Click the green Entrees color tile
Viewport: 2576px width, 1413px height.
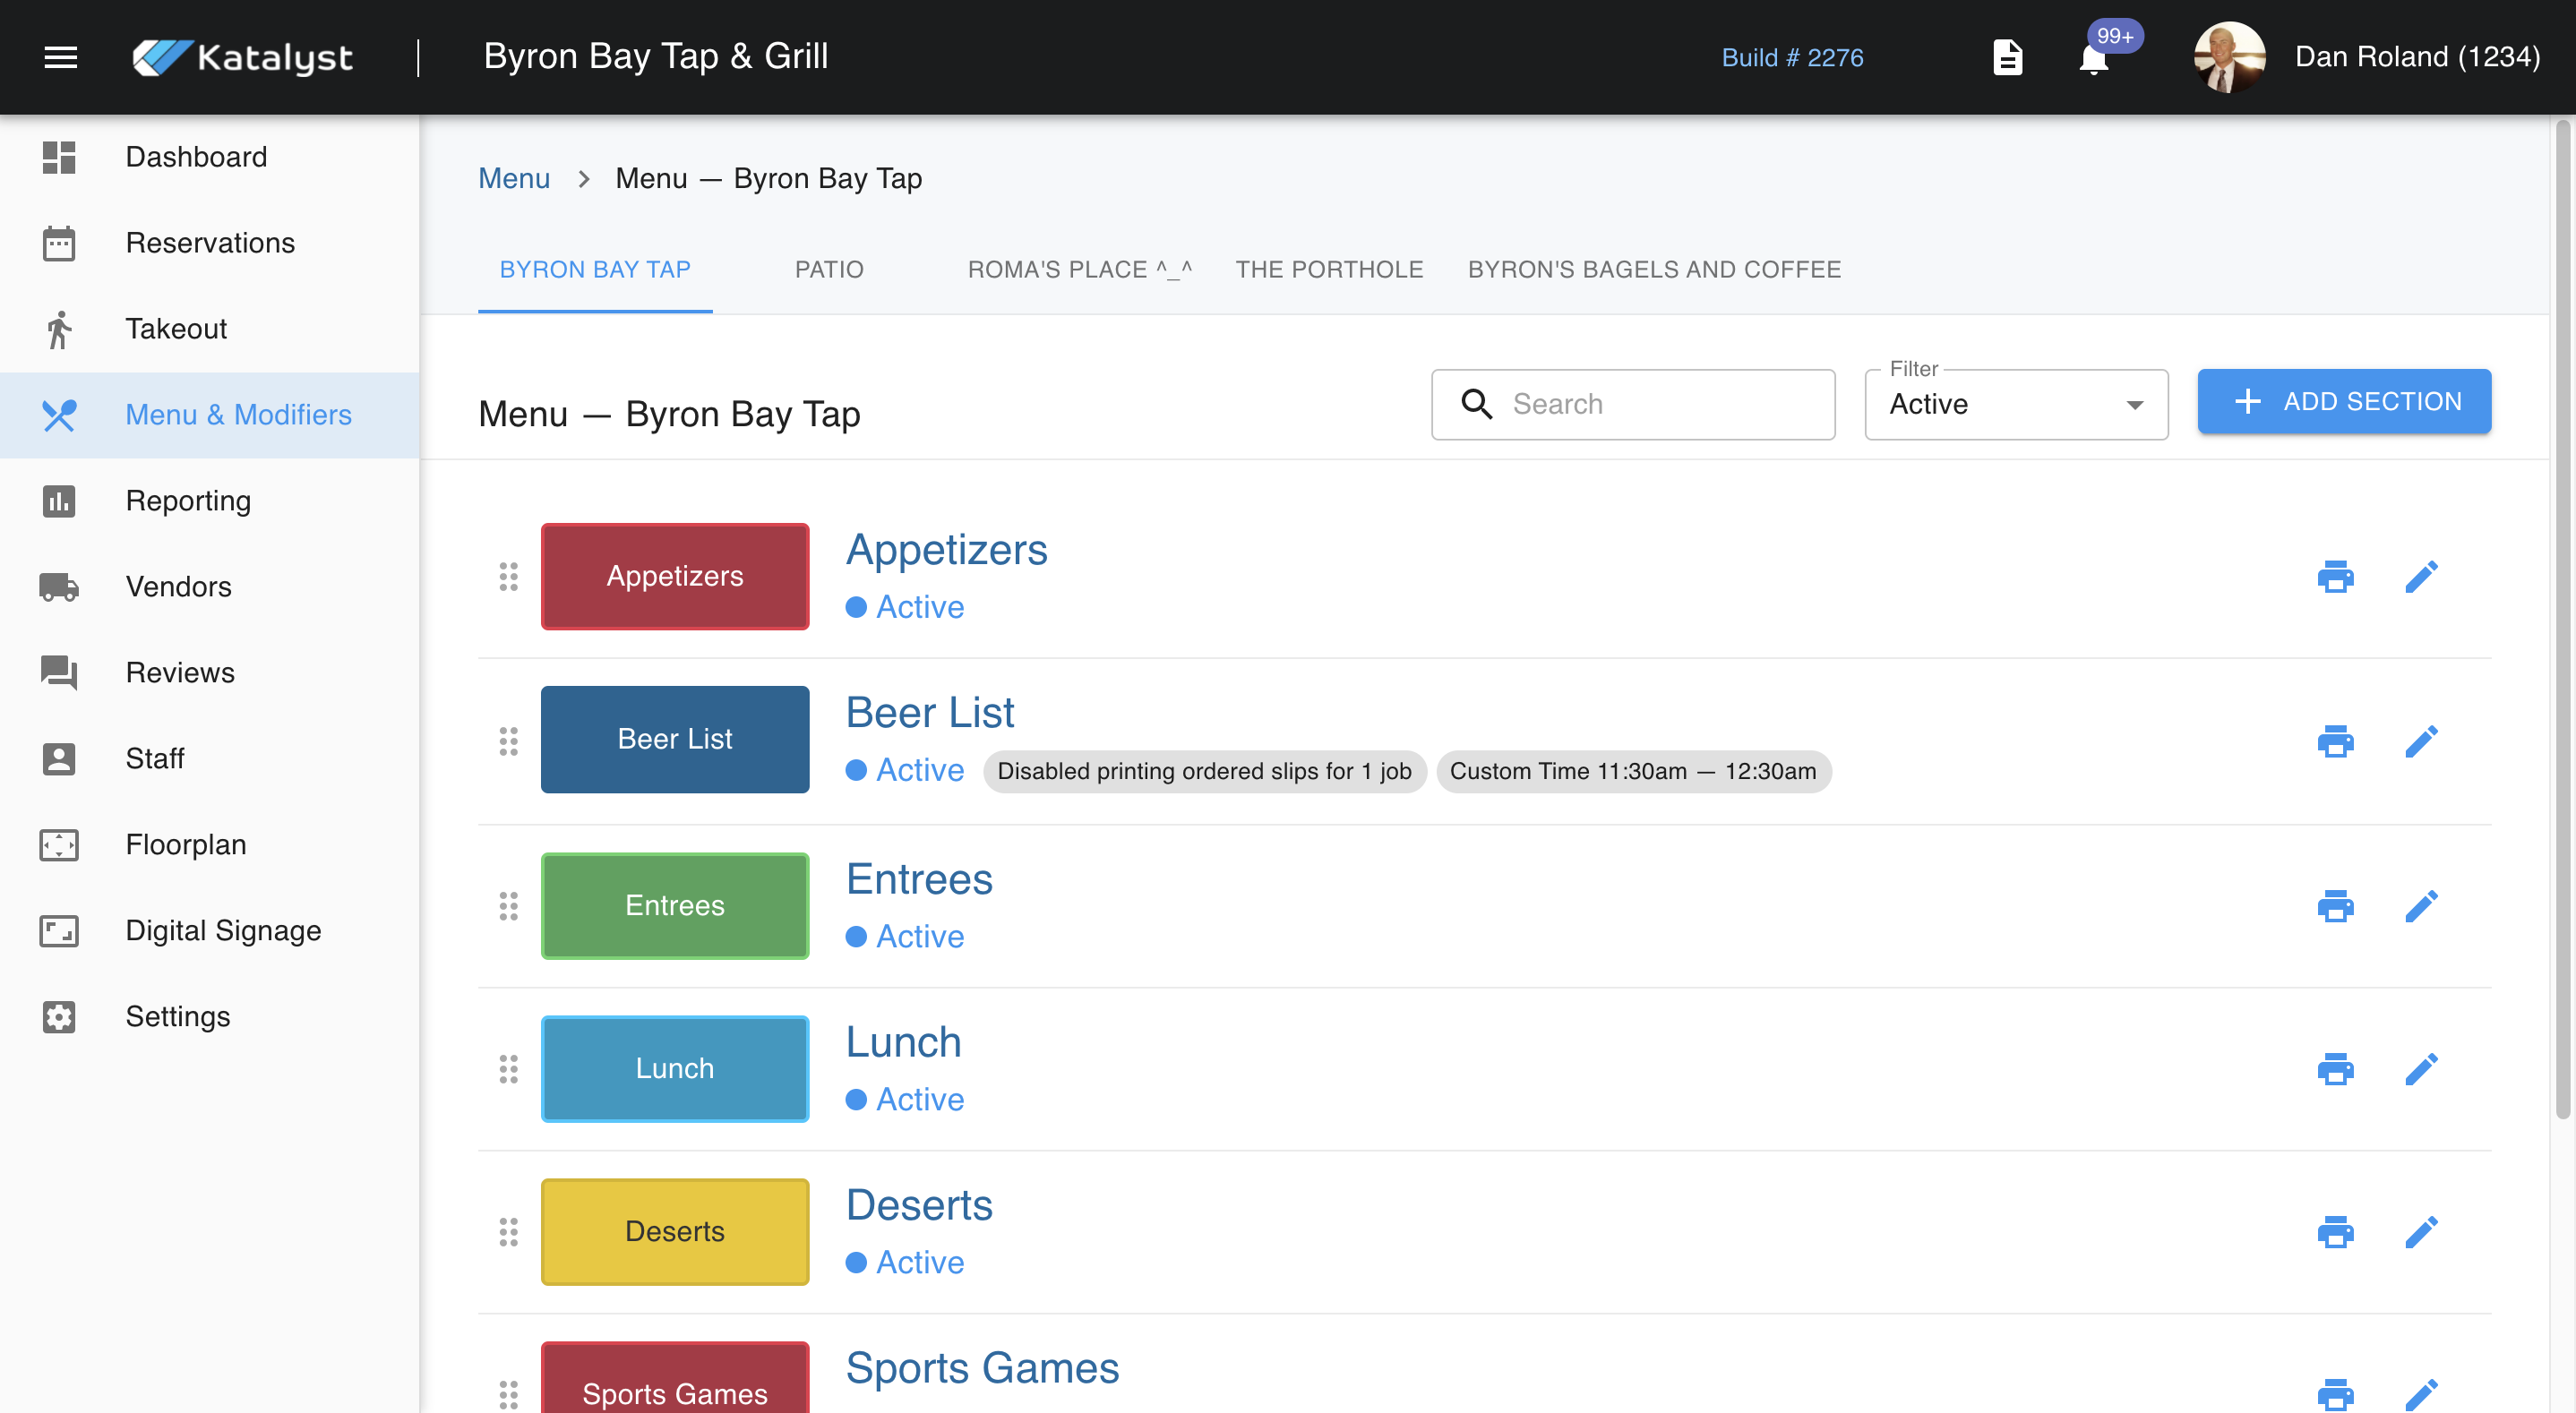coord(675,906)
